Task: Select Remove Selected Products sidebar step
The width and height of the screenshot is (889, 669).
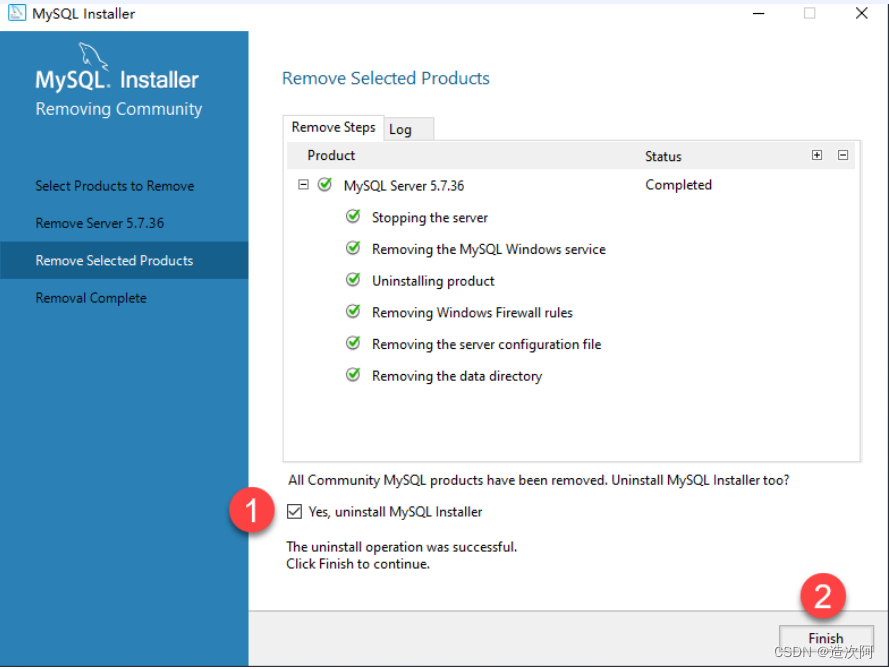Action: tap(124, 260)
